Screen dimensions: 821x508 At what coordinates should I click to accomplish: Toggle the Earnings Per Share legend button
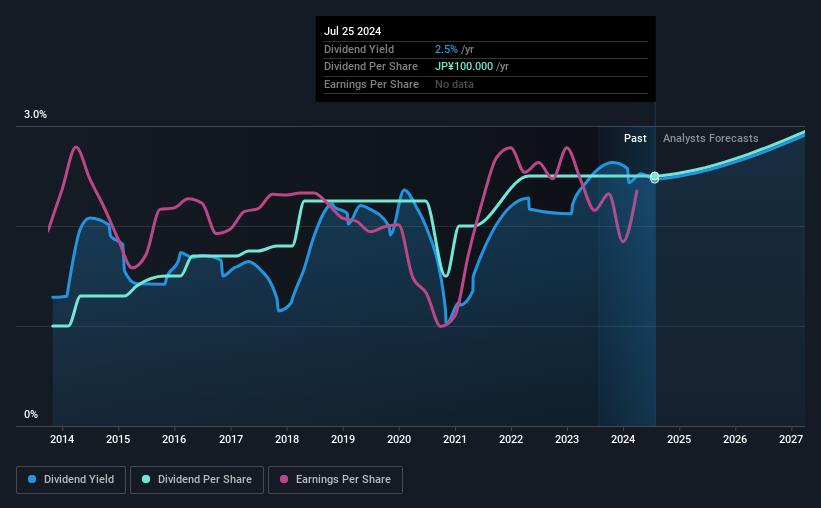click(x=335, y=480)
